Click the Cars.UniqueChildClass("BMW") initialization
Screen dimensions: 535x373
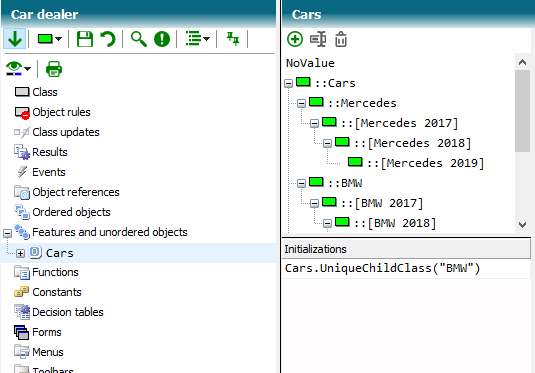point(382,268)
